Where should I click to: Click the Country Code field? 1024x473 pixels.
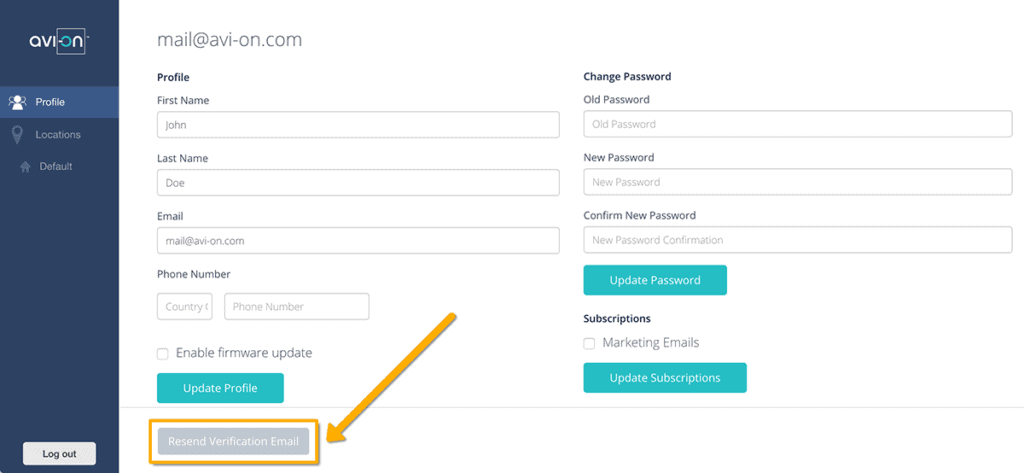[184, 307]
